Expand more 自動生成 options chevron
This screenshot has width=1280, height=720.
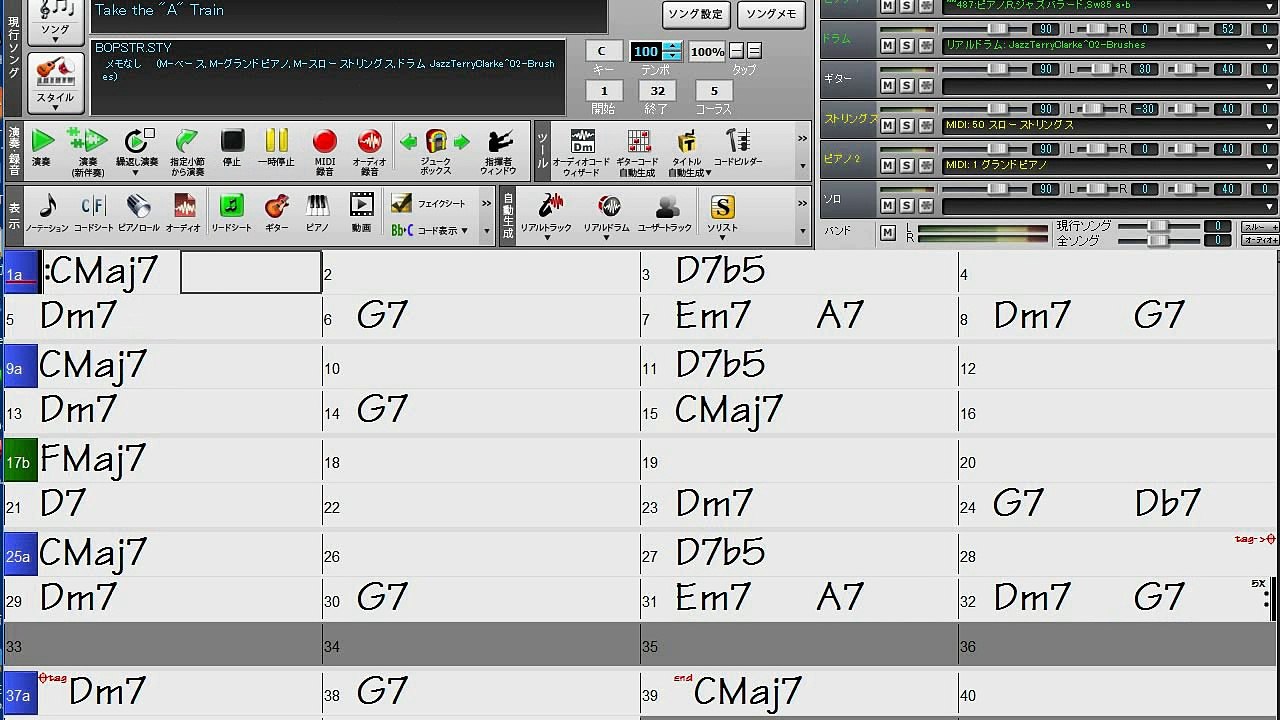[x=802, y=204]
